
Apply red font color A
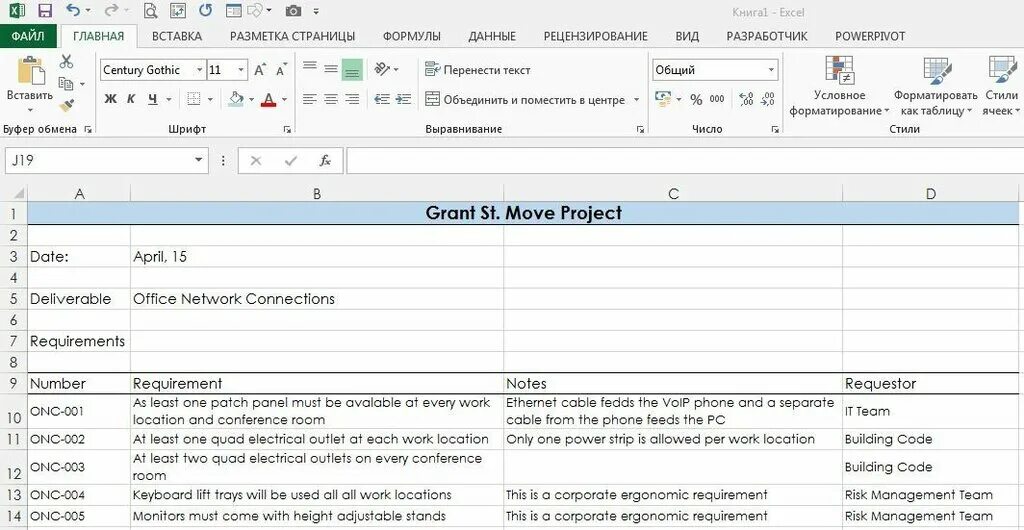[x=268, y=99]
